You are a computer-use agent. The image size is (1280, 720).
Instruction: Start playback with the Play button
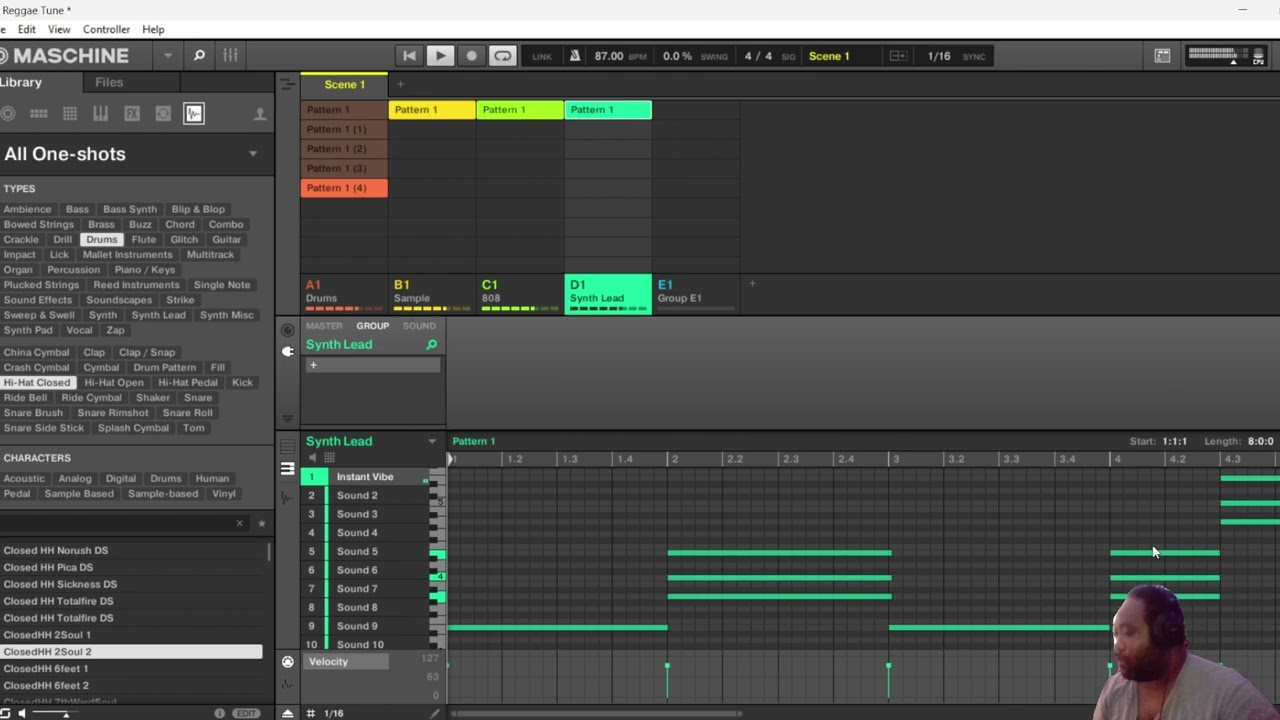point(440,56)
